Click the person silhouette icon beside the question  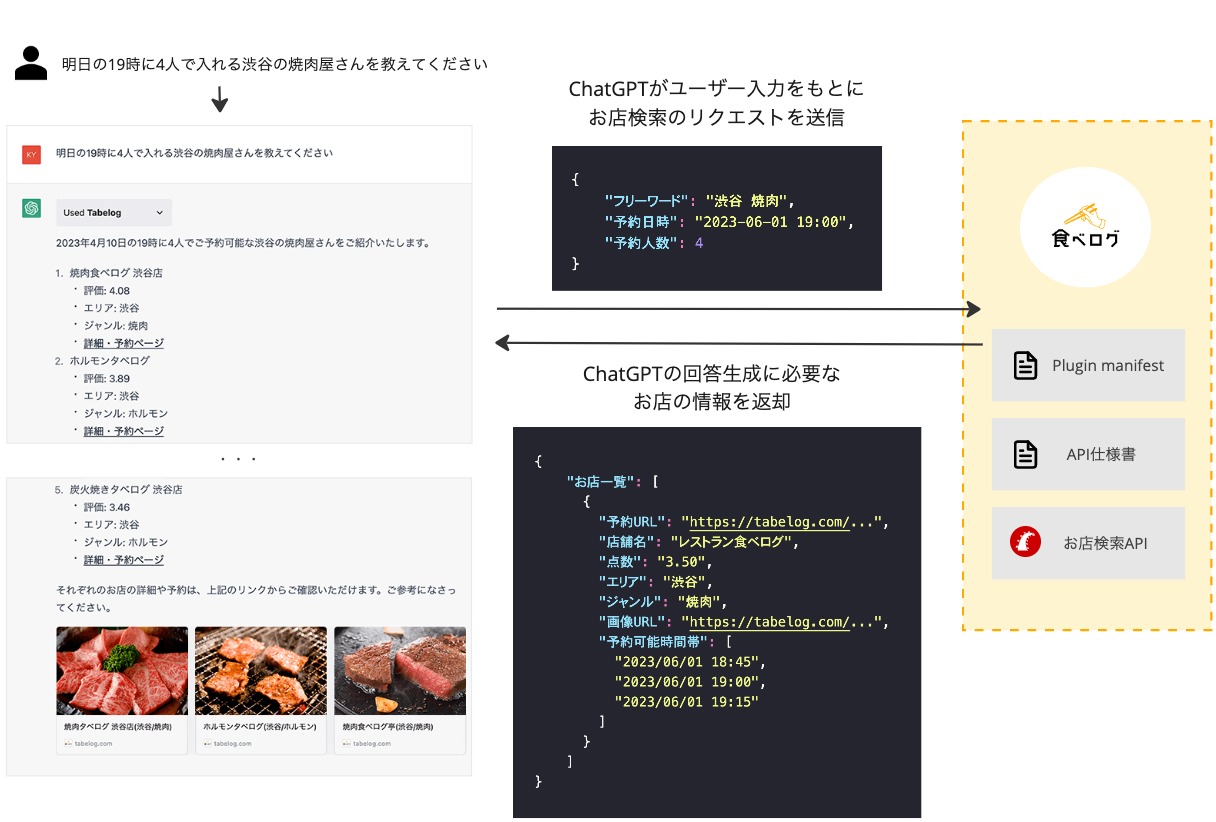coord(31,62)
